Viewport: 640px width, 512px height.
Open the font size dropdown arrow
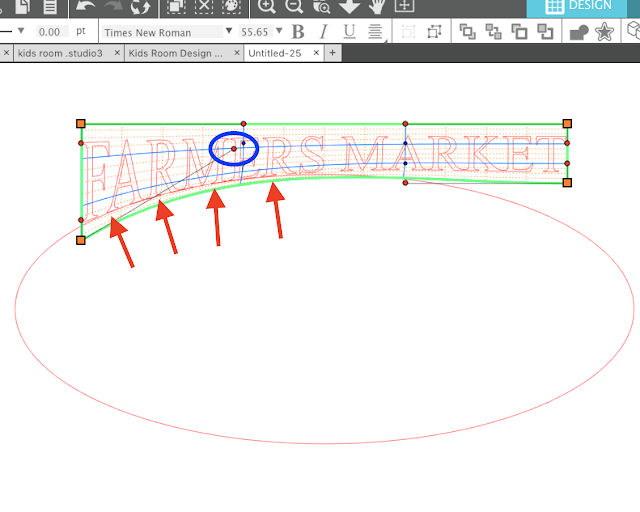[x=279, y=31]
